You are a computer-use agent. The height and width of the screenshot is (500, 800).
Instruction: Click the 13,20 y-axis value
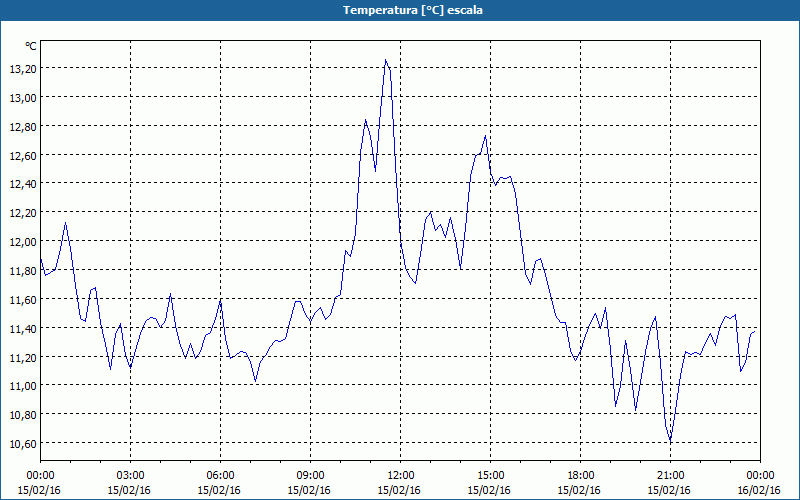[23, 69]
